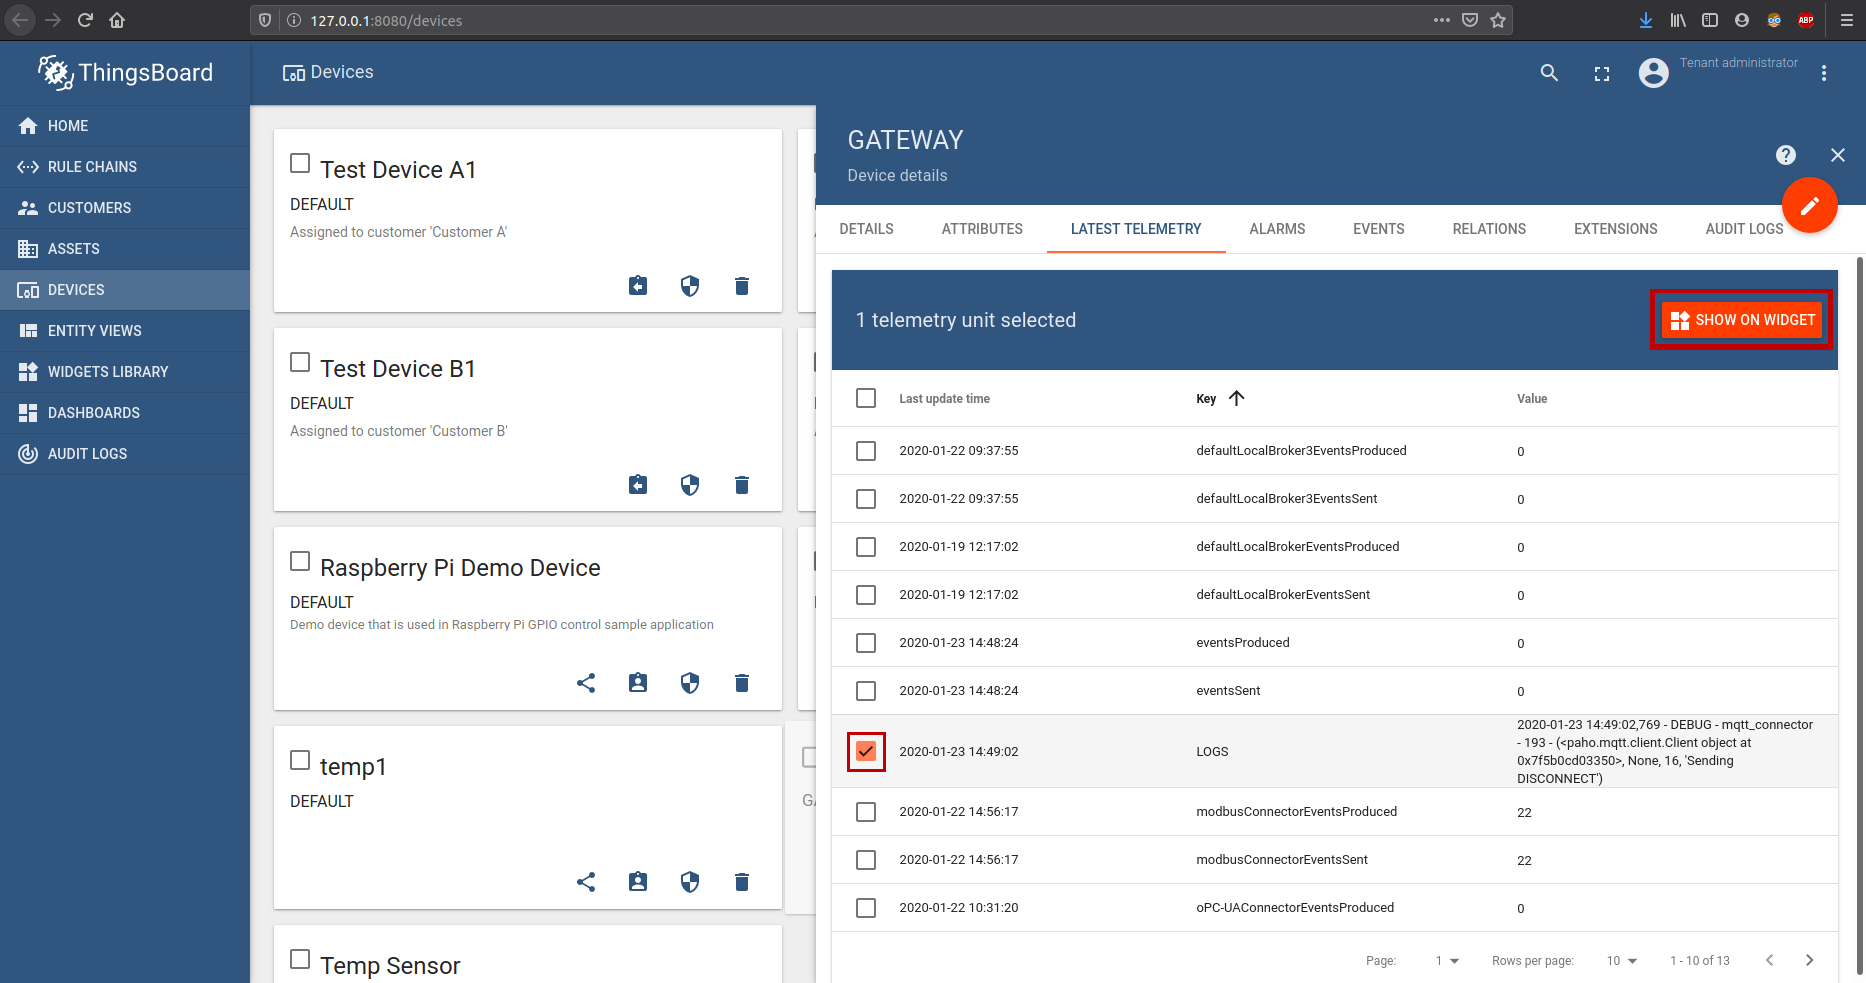Screen dimensions: 1866x983
Task: Check the eventsProduced row checkbox
Action: pyautogui.click(x=866, y=643)
